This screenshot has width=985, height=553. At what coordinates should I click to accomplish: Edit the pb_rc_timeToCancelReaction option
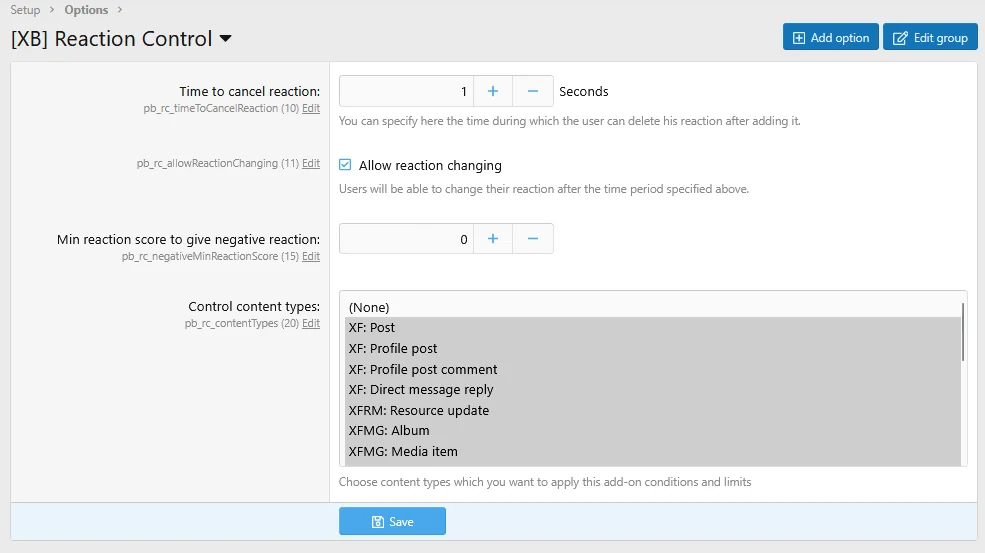pyautogui.click(x=311, y=108)
